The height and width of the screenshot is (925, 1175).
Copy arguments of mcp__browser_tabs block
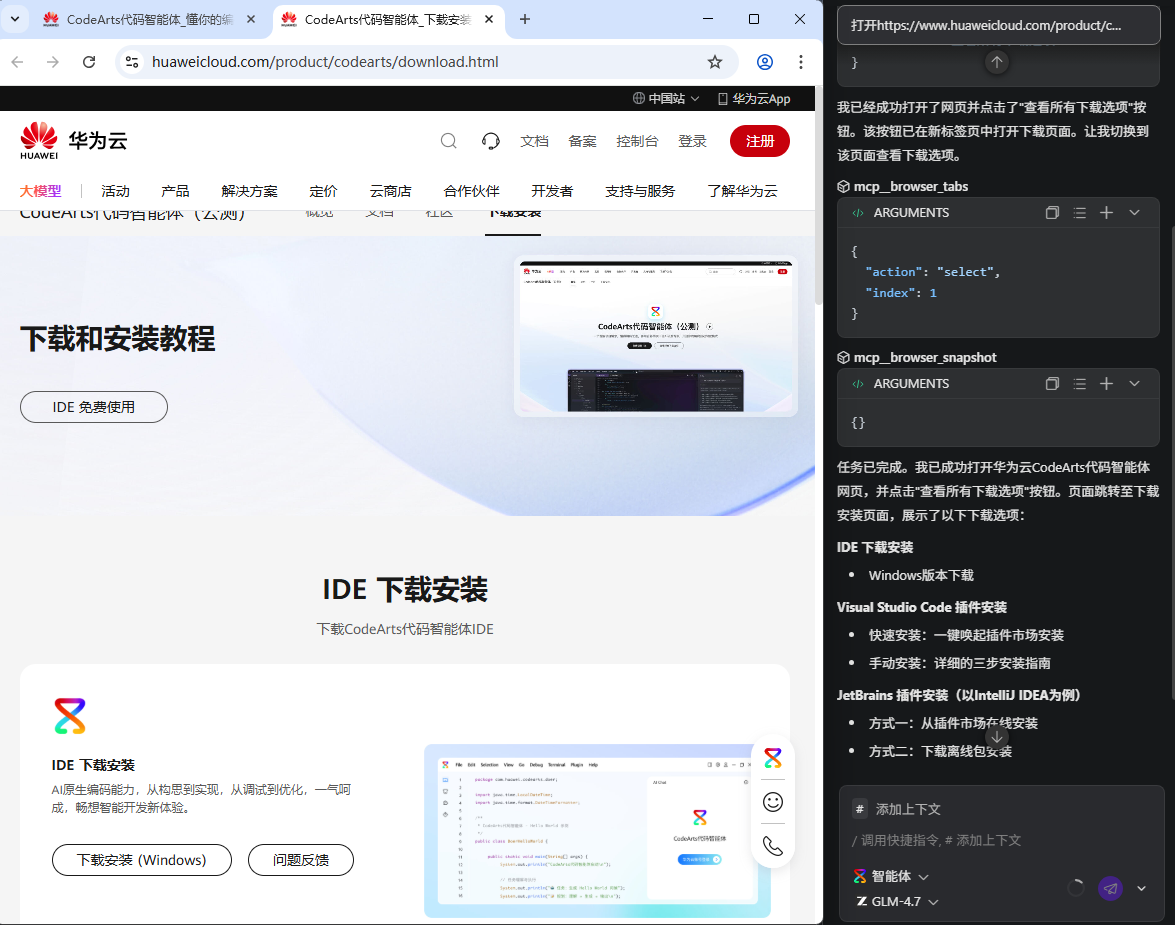(x=1052, y=213)
